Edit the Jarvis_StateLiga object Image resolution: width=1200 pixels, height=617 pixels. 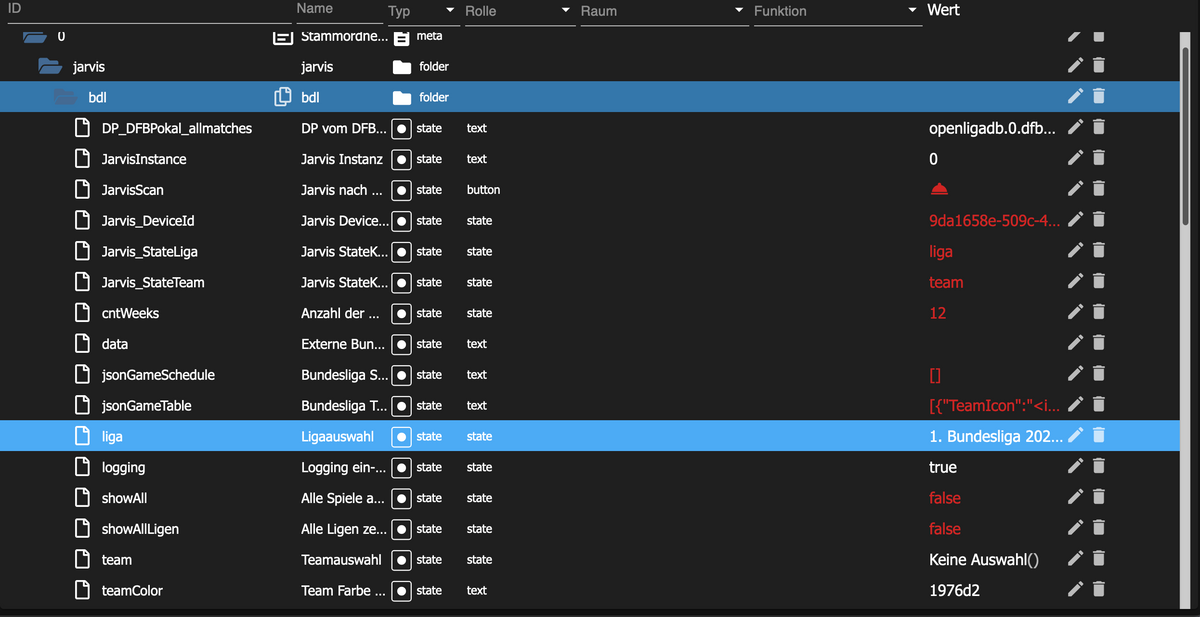pos(1075,251)
